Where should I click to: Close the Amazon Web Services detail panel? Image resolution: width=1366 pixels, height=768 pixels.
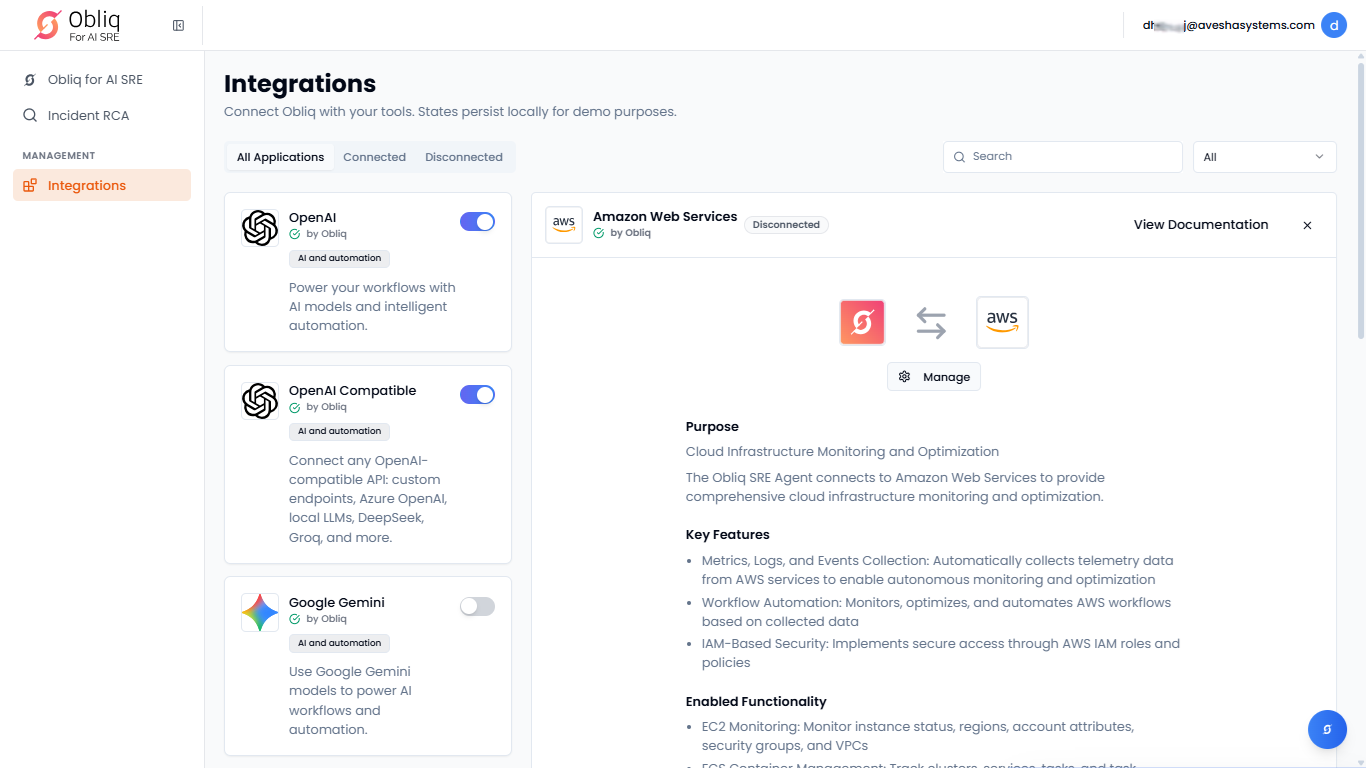(x=1307, y=225)
